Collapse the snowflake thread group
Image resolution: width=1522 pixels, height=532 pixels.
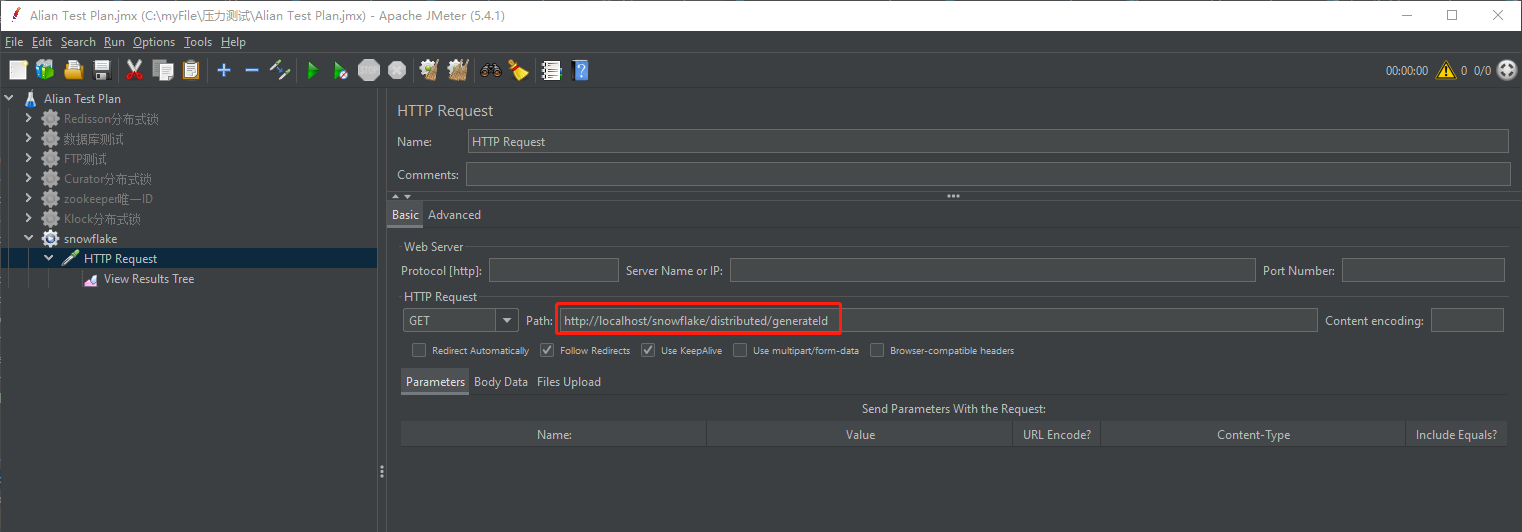(x=29, y=239)
